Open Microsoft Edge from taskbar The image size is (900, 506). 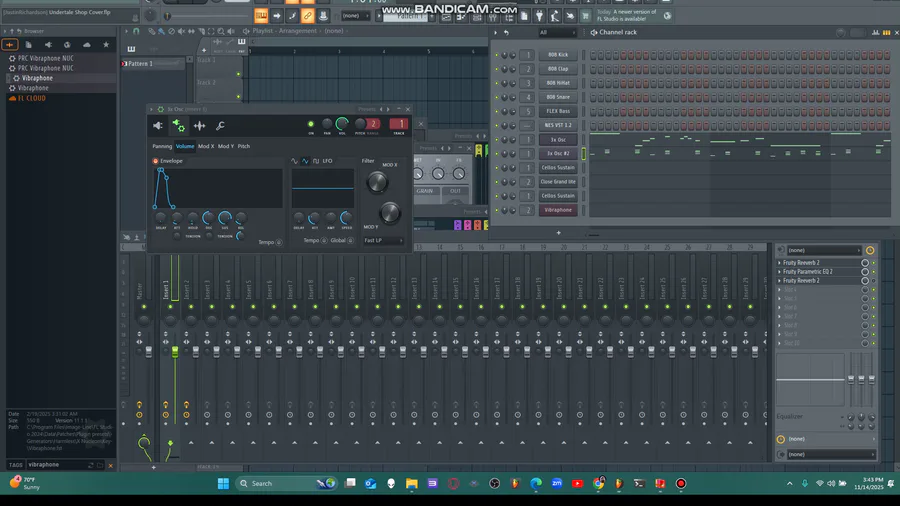(x=536, y=484)
